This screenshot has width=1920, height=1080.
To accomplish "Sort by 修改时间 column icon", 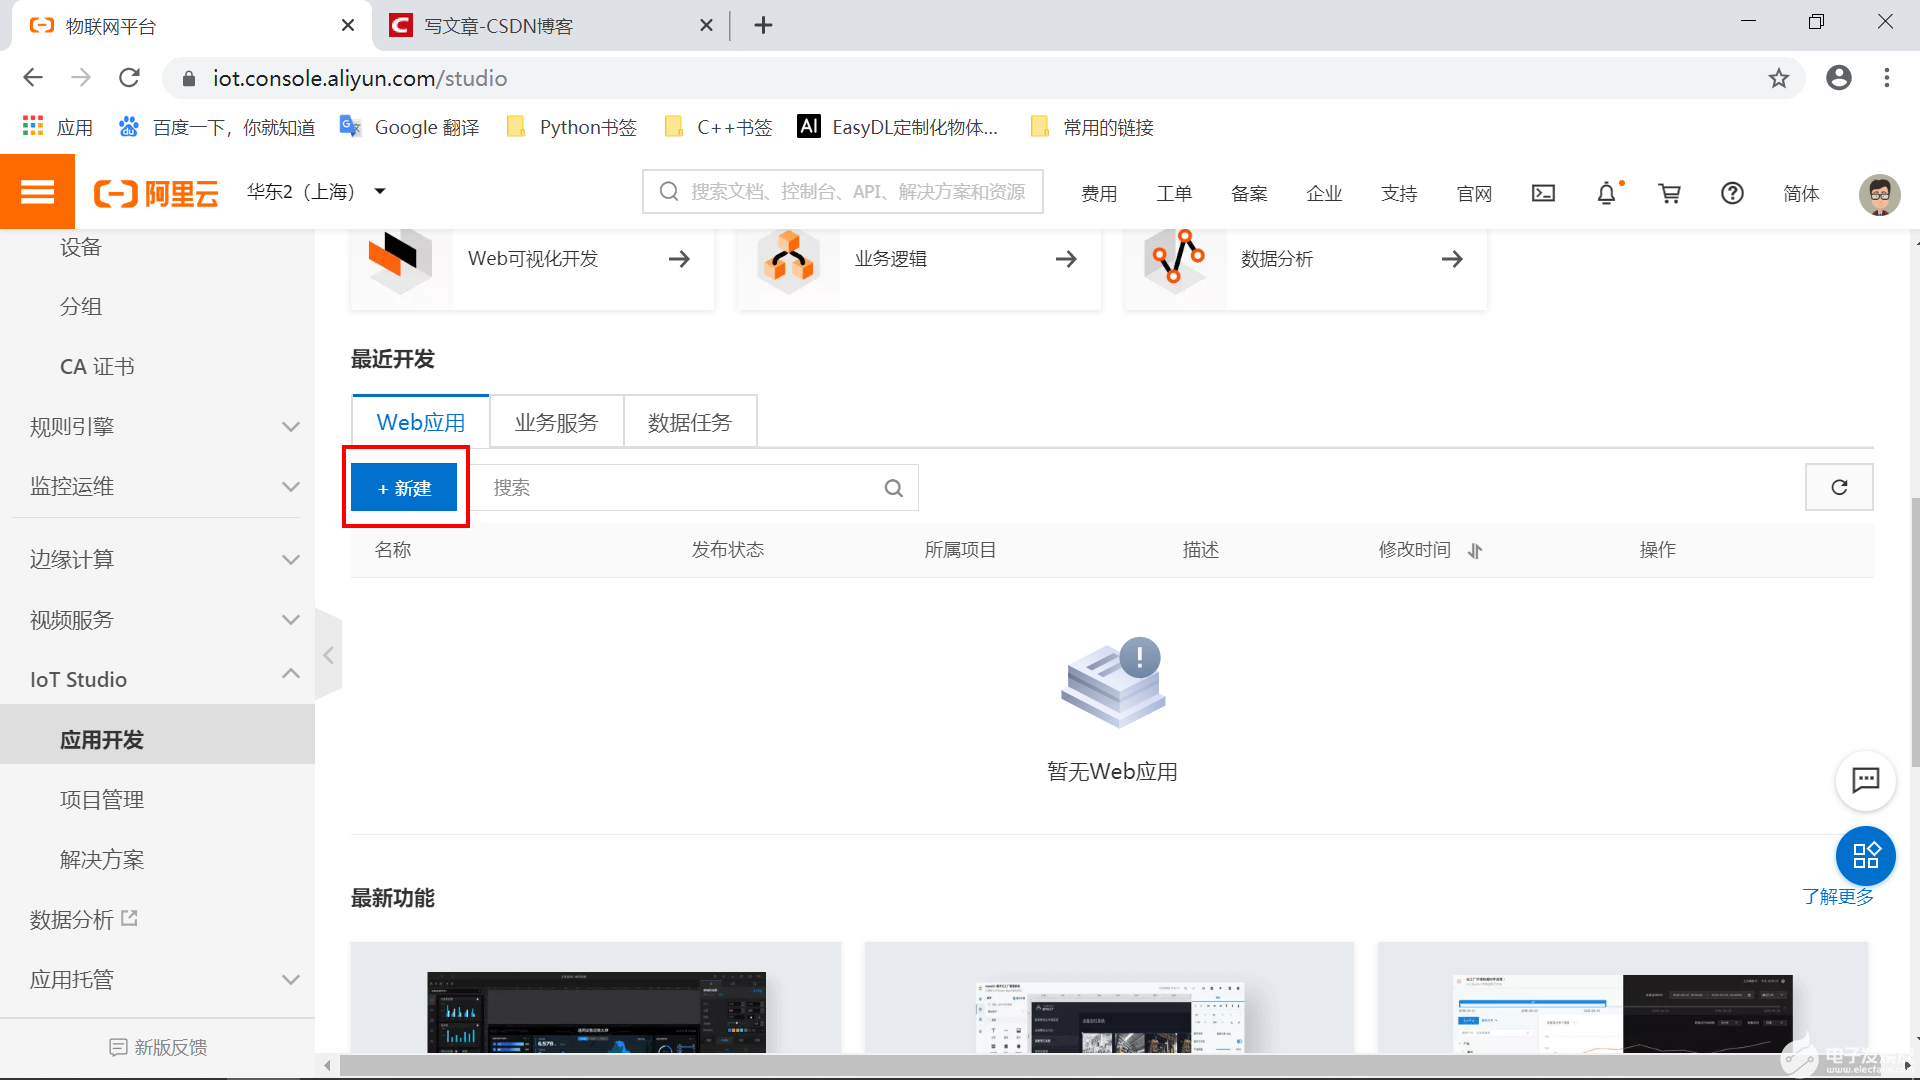I will point(1475,551).
